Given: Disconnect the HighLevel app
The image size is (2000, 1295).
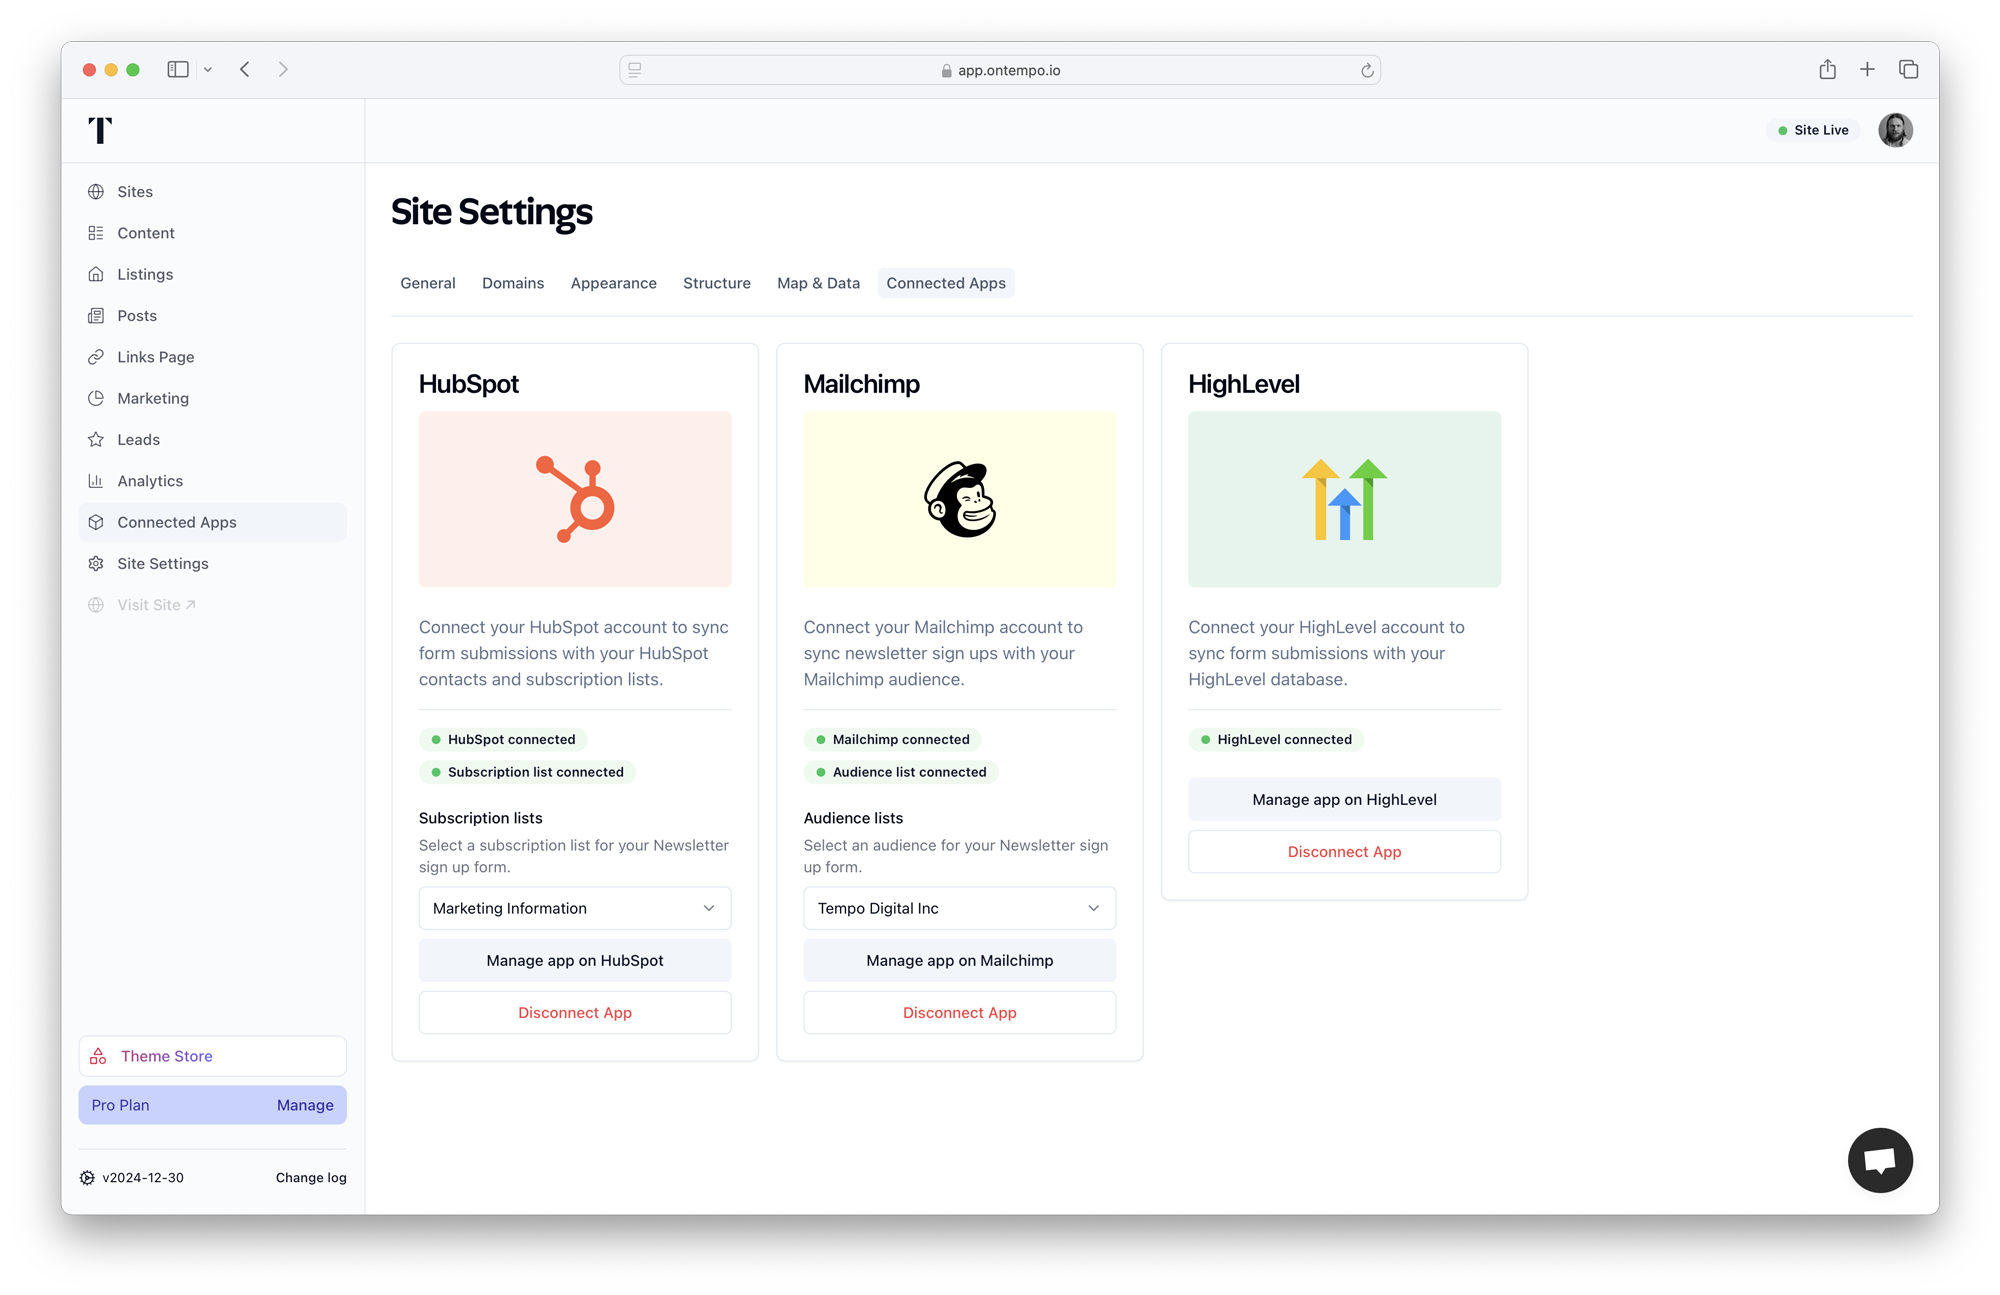Looking at the screenshot, I should click(1344, 852).
